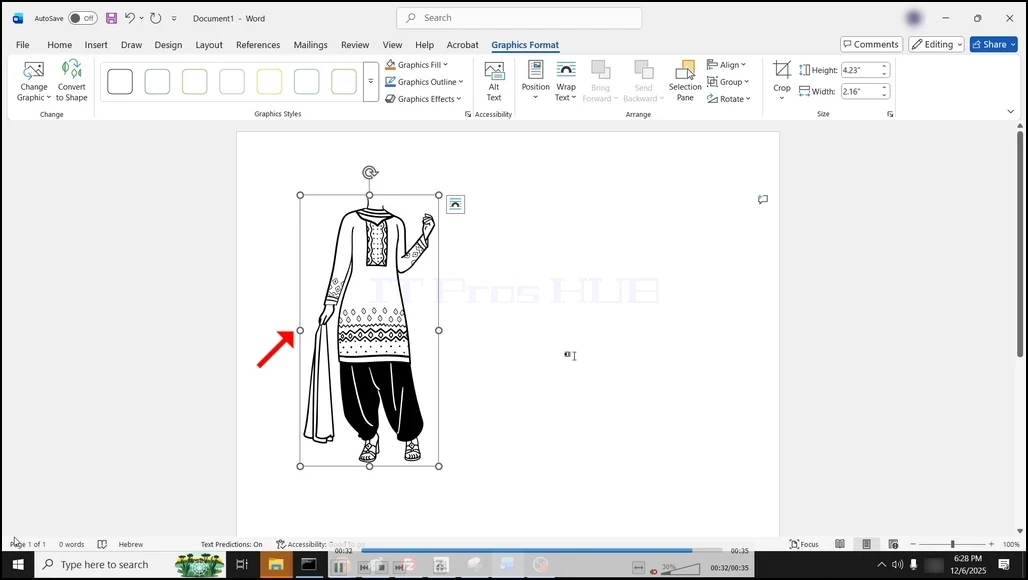Screen dimensions: 1028x580
Task: Click the rotation handle above graphic
Action: (370, 172)
